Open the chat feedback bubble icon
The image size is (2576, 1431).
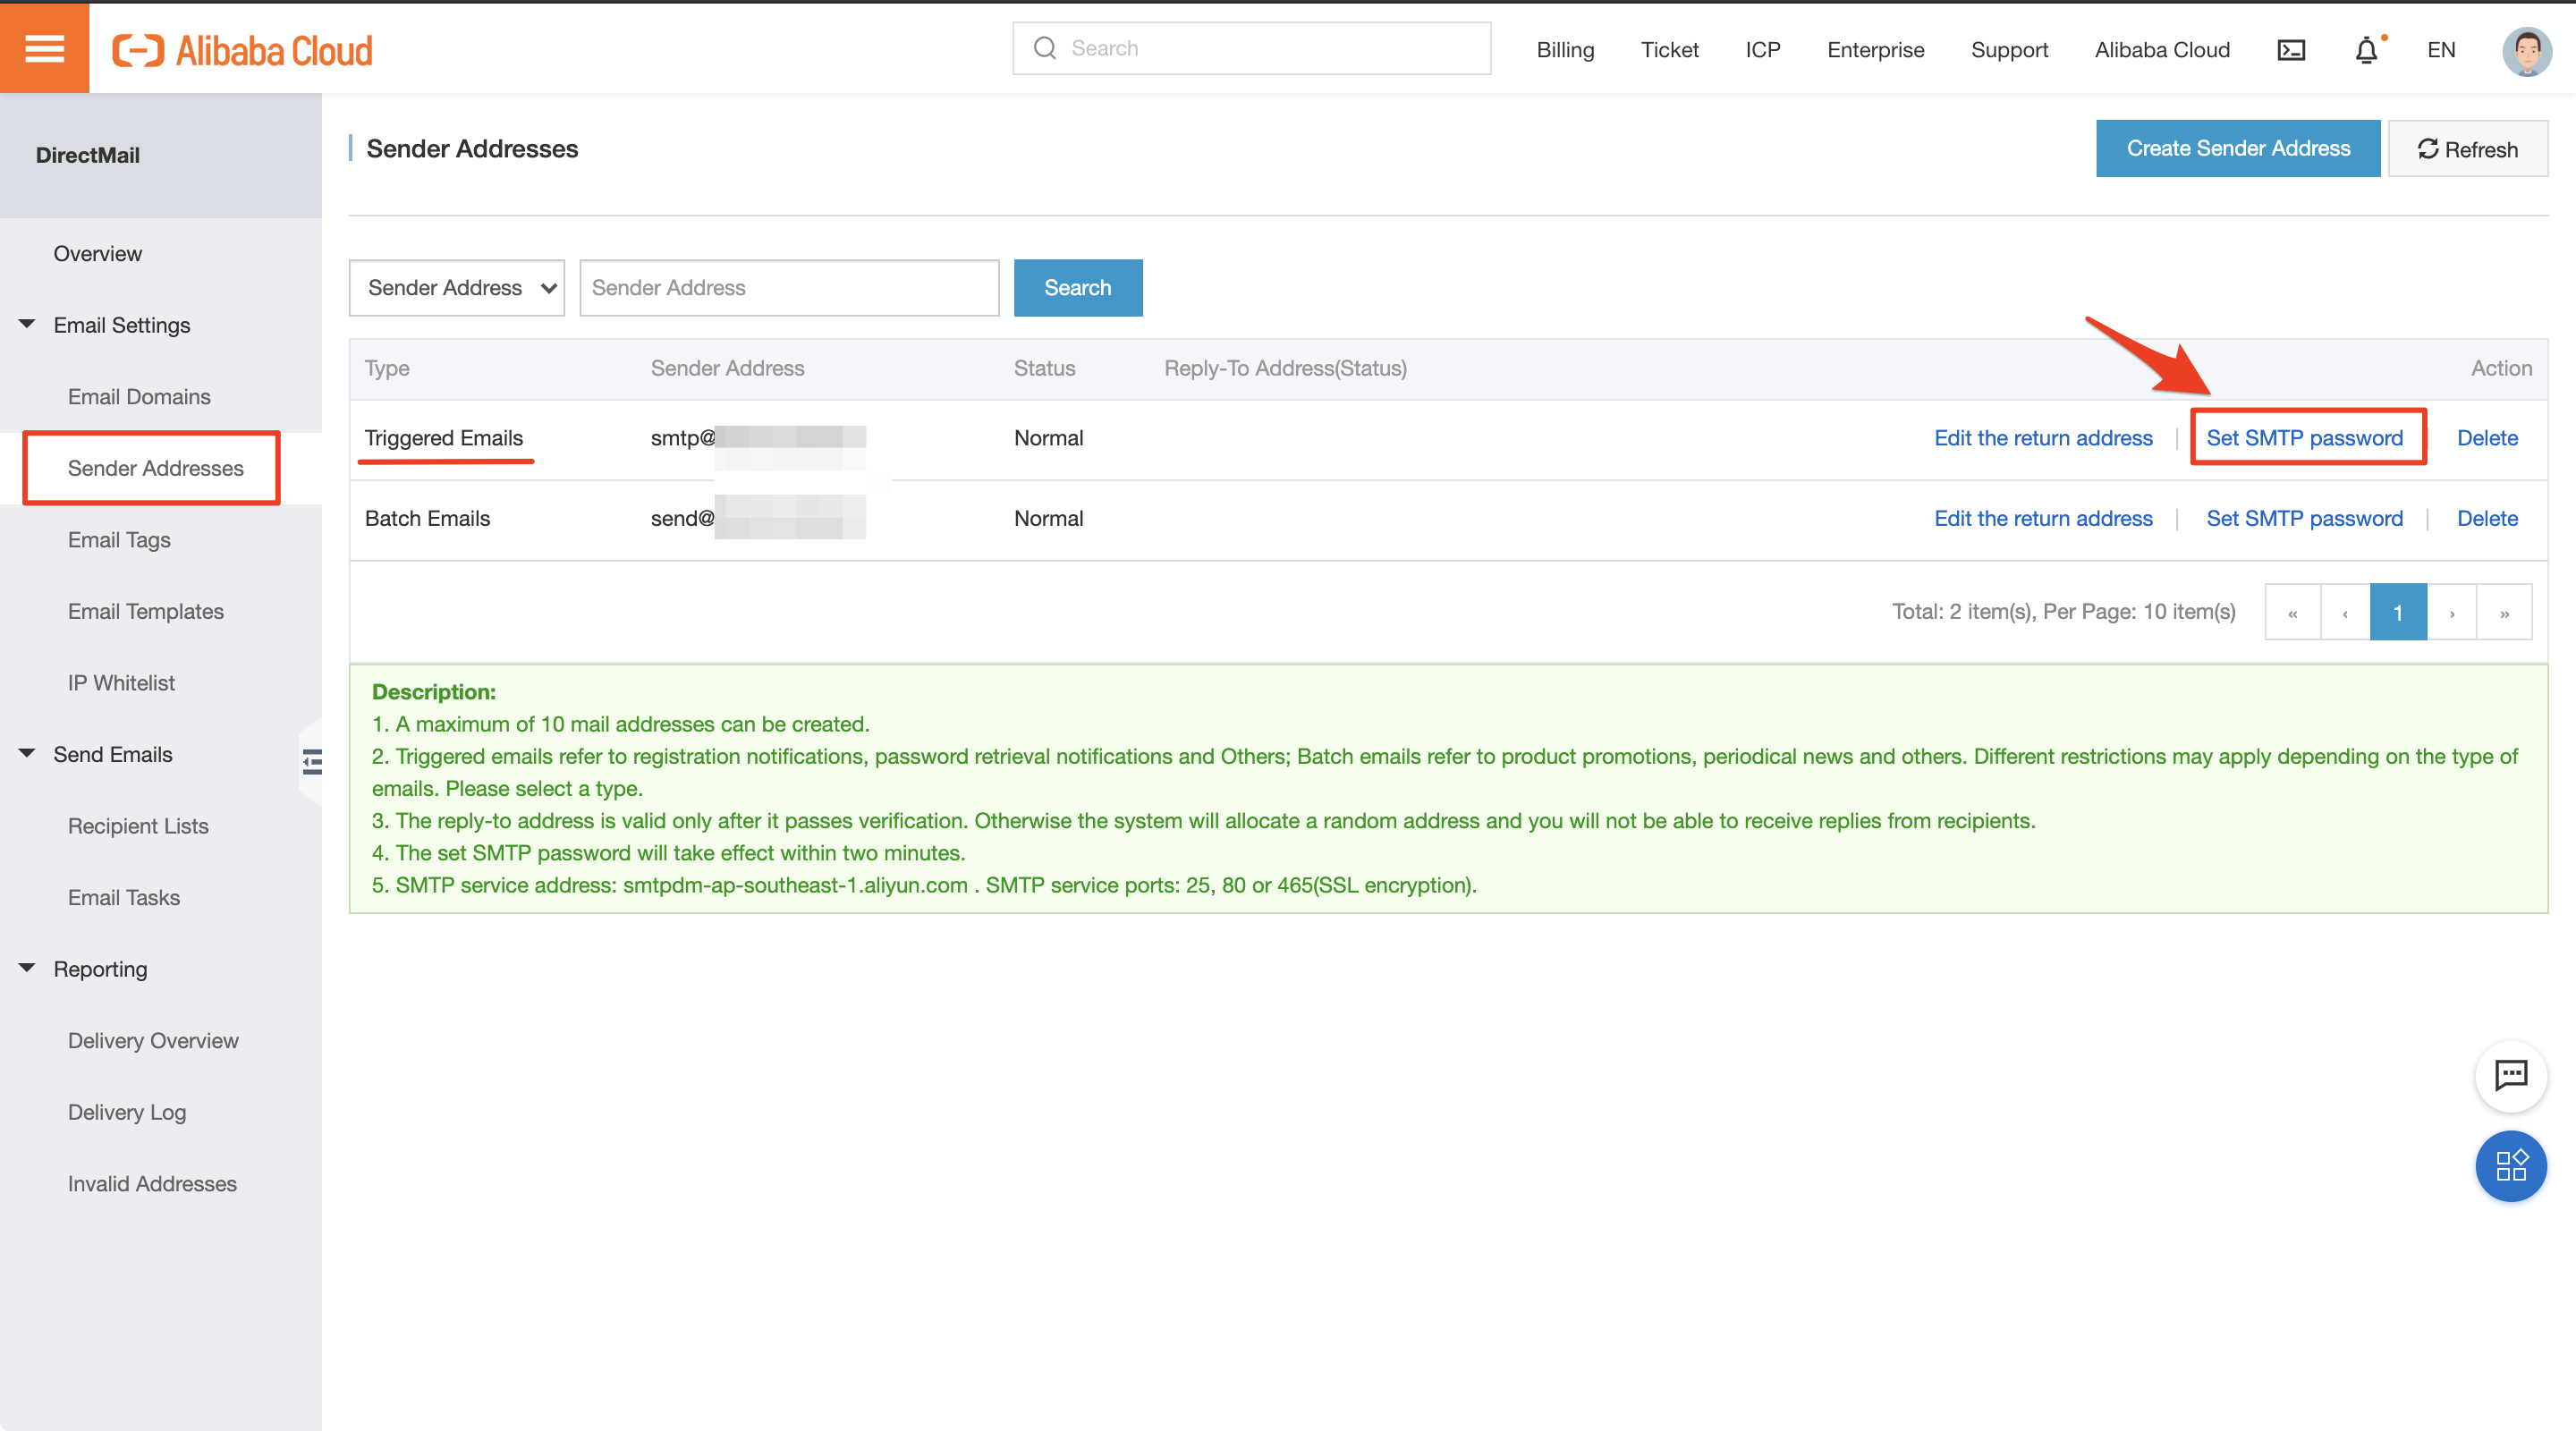2510,1075
